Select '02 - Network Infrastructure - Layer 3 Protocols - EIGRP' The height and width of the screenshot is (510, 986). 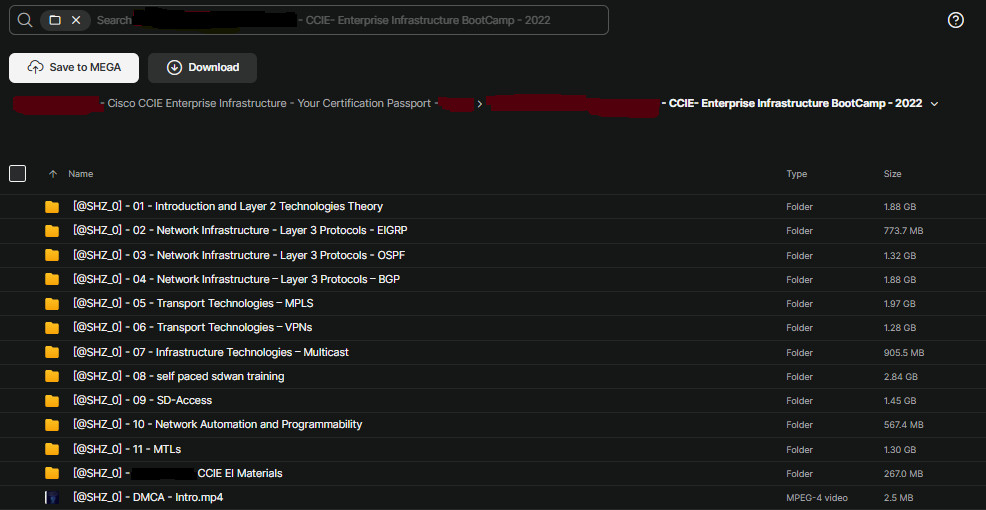240,230
